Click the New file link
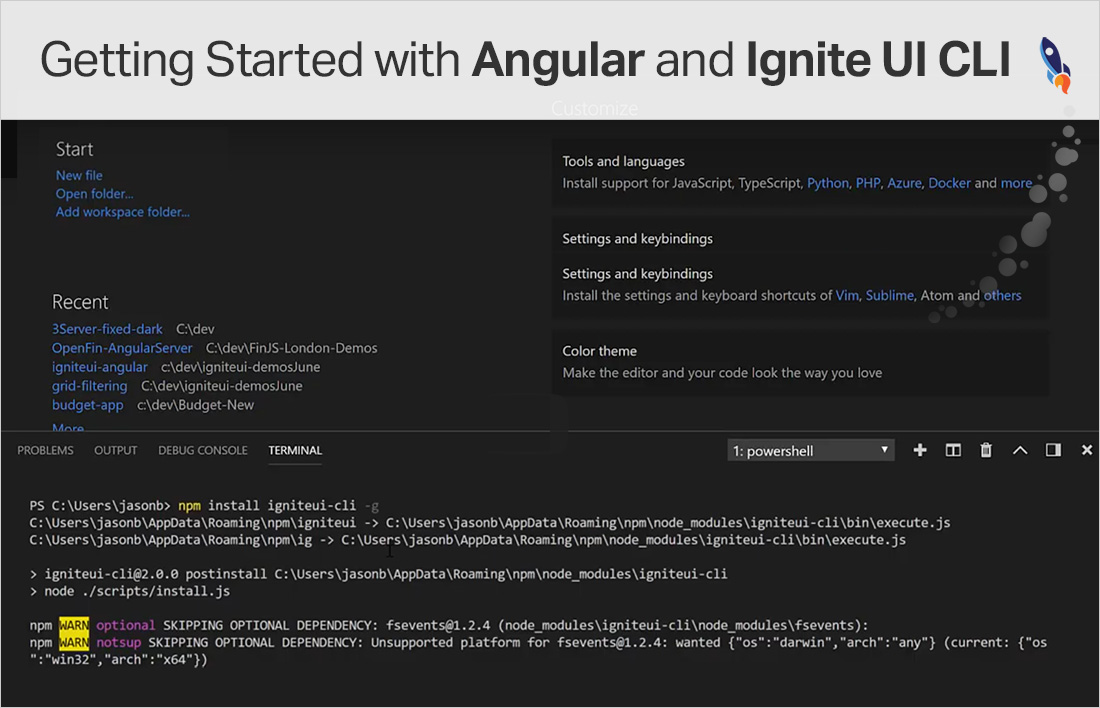Viewport: 1100px width, 708px height. 79,175
